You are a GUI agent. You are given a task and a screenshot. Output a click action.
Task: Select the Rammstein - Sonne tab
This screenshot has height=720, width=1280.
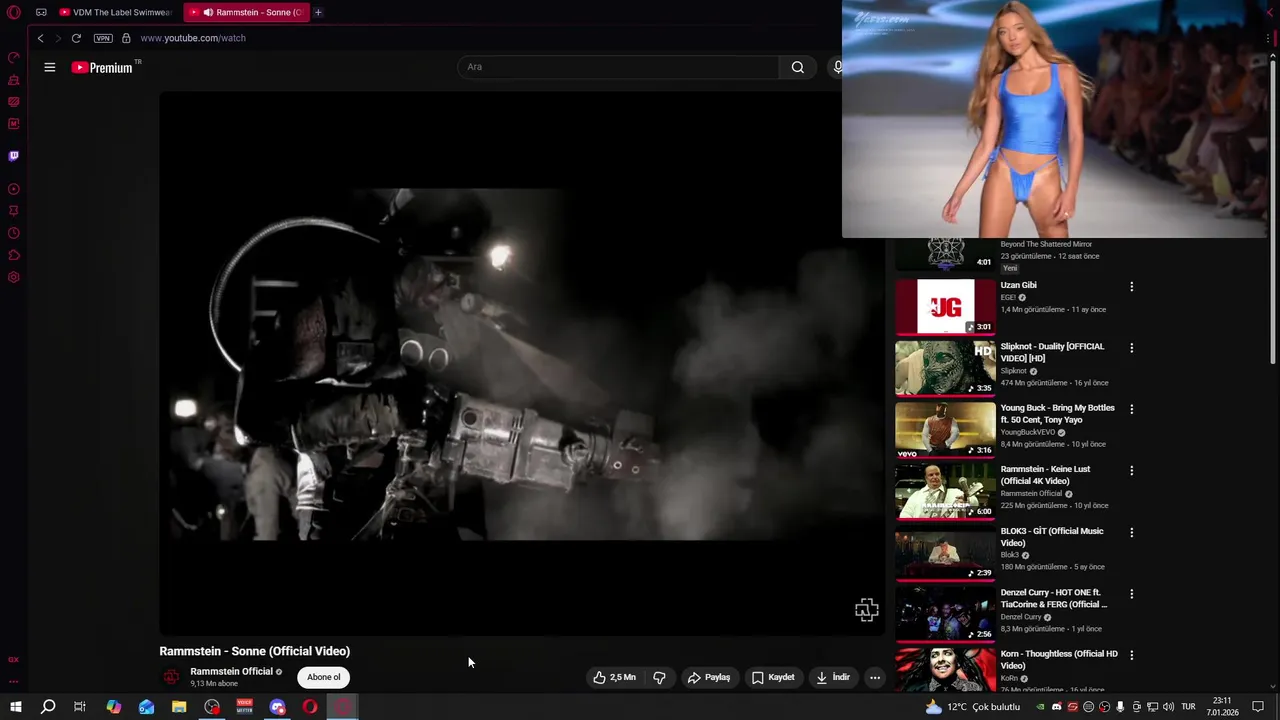click(247, 12)
